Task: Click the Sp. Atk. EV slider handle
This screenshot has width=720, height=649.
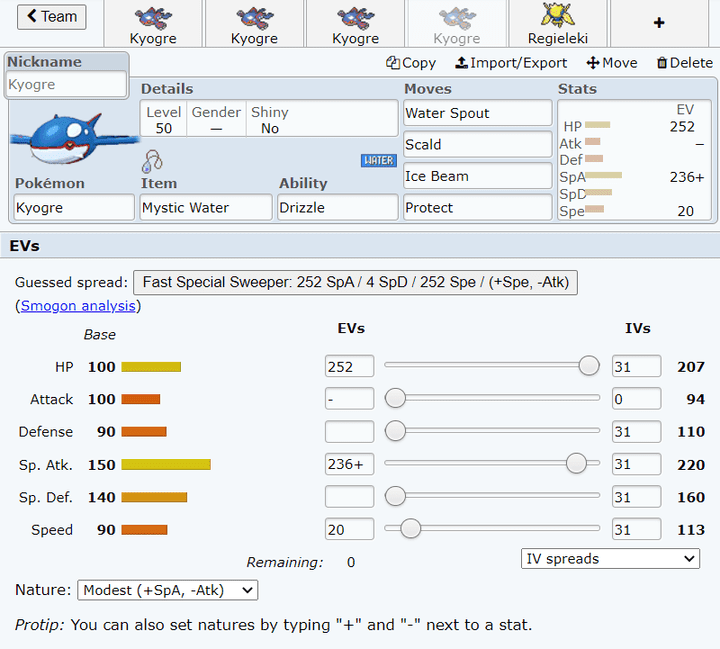Action: click(576, 463)
